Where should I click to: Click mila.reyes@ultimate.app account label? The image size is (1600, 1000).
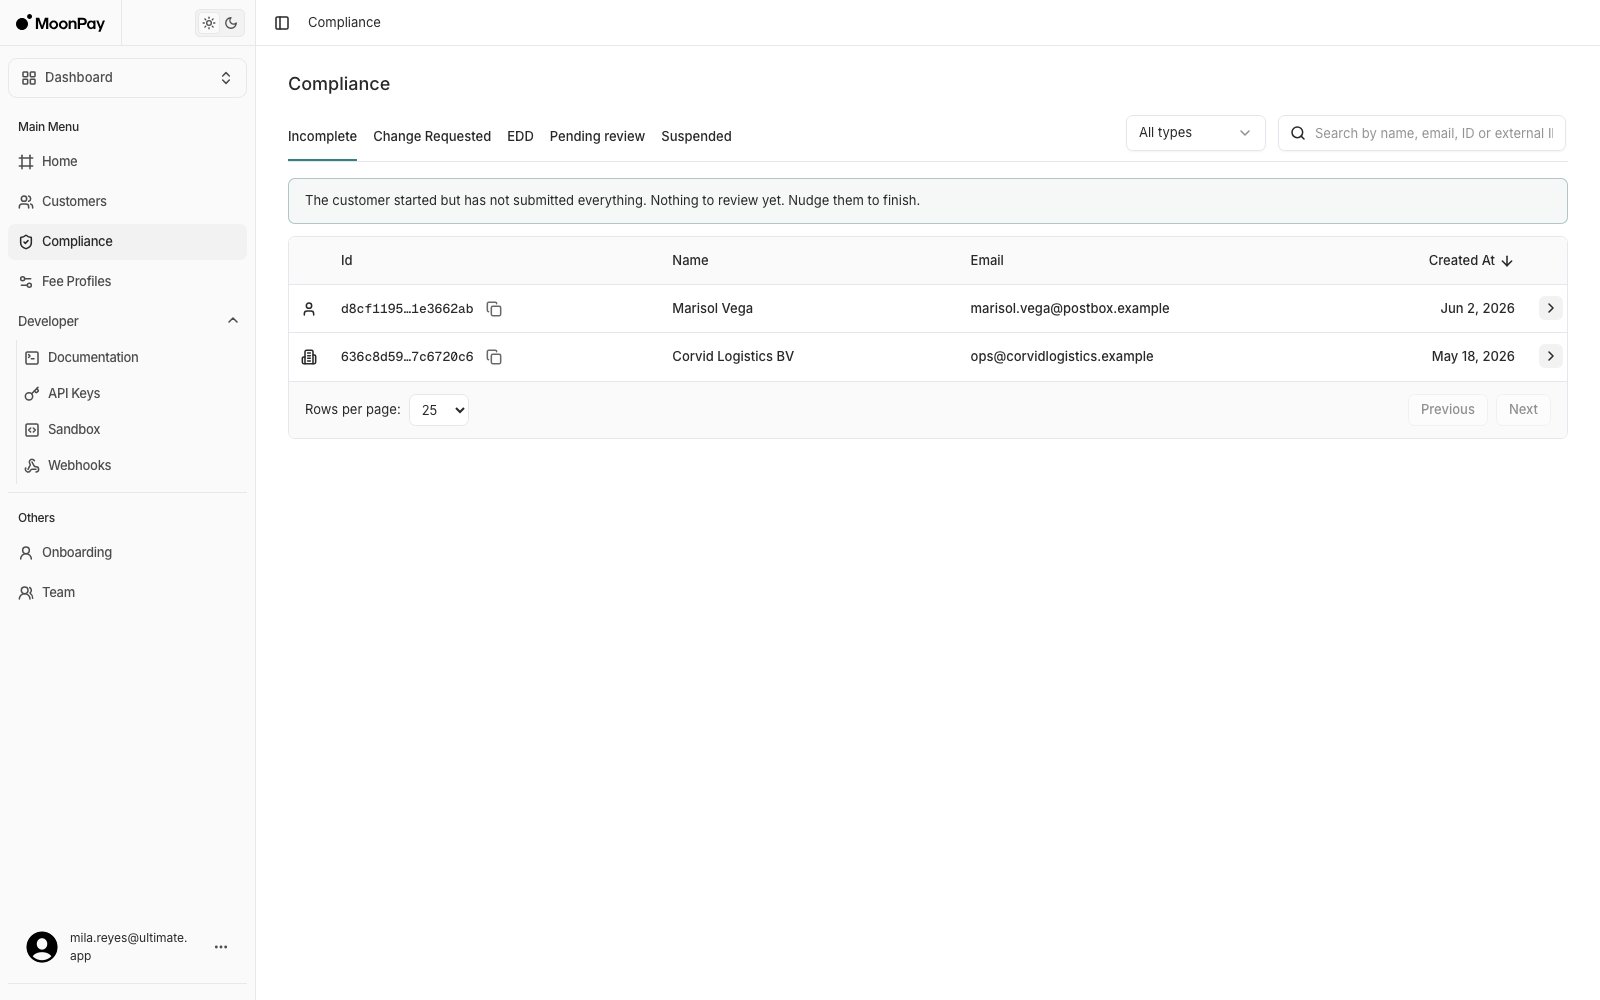(x=128, y=947)
